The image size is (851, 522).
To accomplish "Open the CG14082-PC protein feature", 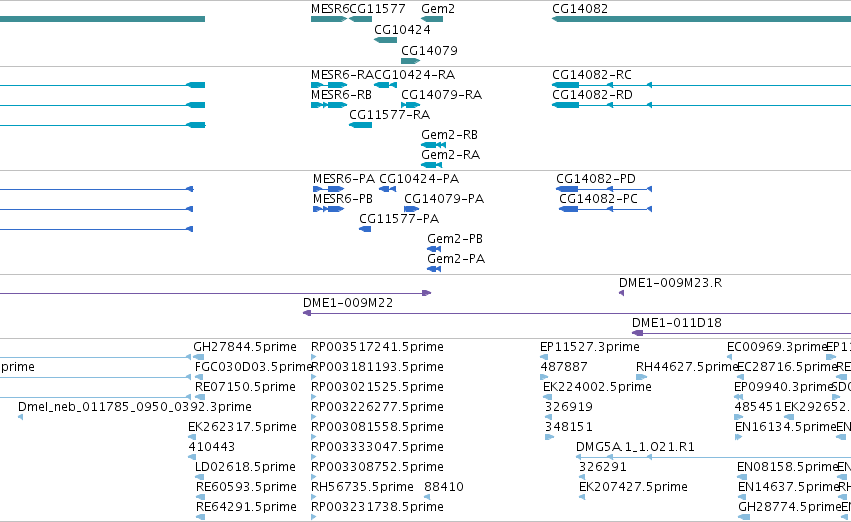I will pyautogui.click(x=606, y=209).
